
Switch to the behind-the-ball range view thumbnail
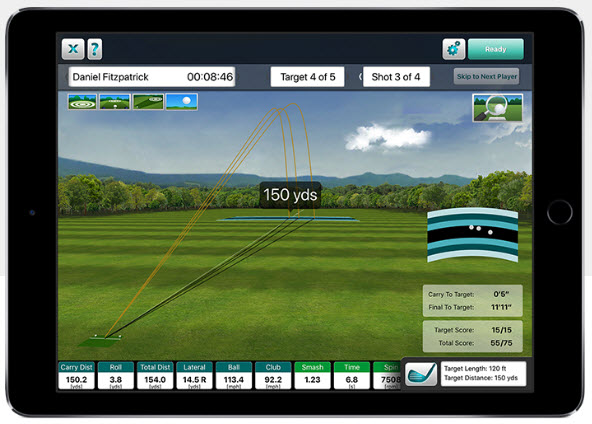click(x=115, y=102)
